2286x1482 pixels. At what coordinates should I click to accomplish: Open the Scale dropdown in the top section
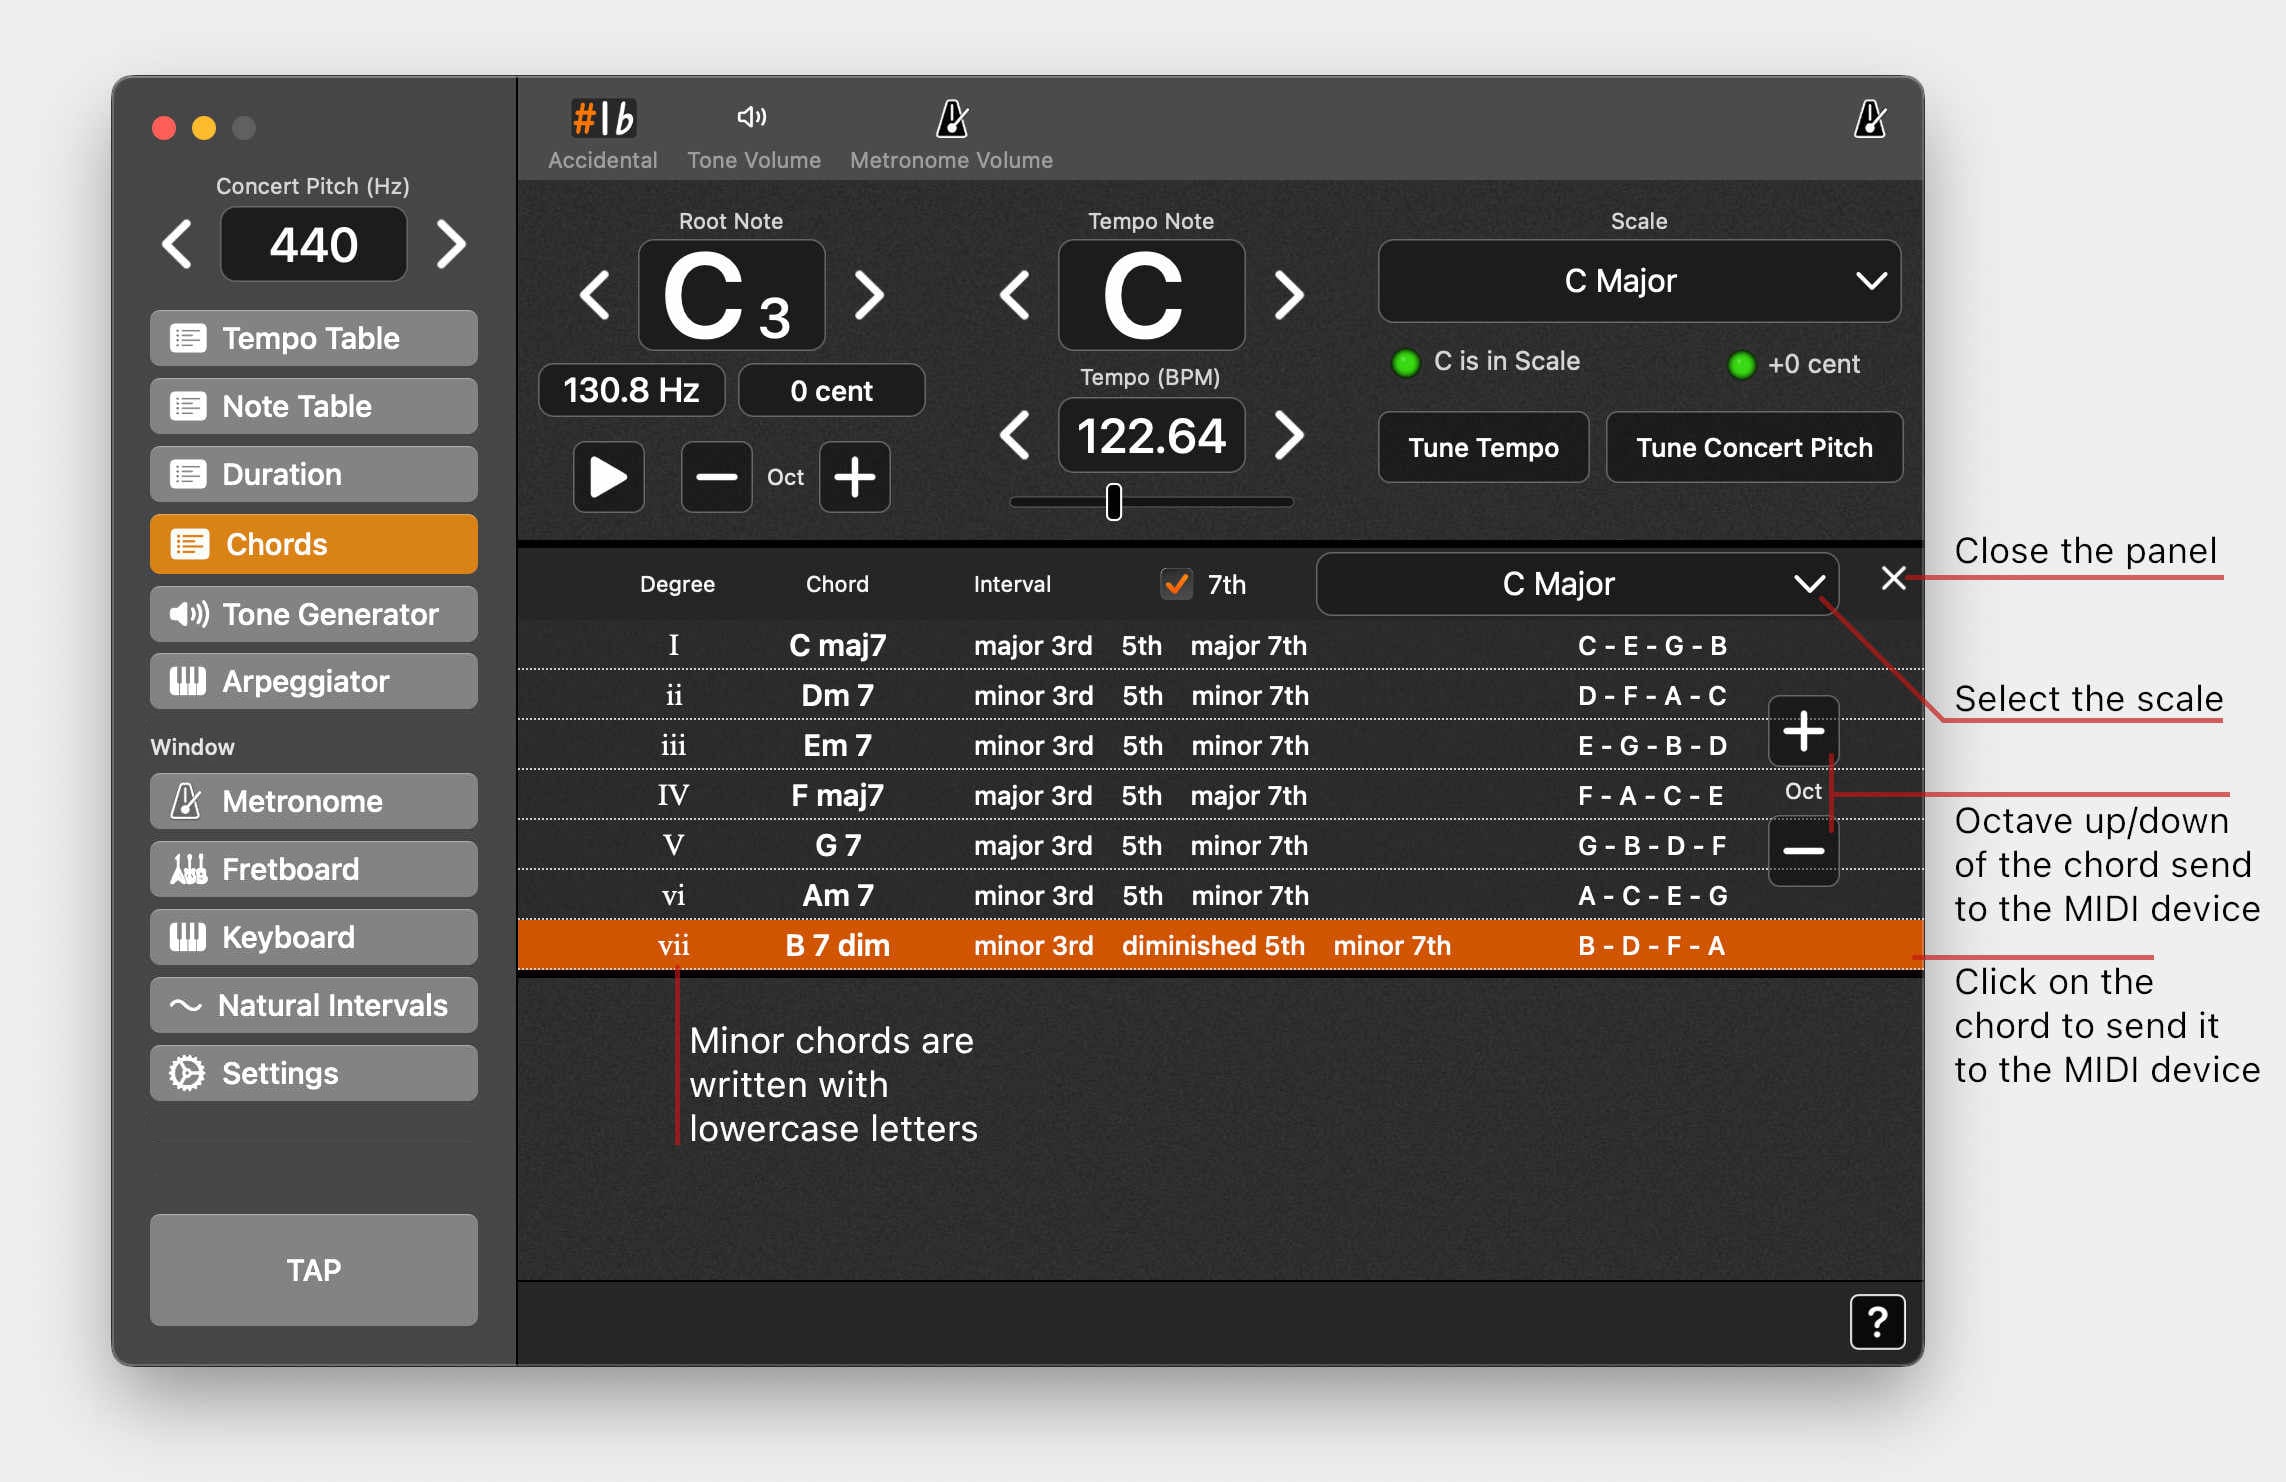[x=1638, y=281]
